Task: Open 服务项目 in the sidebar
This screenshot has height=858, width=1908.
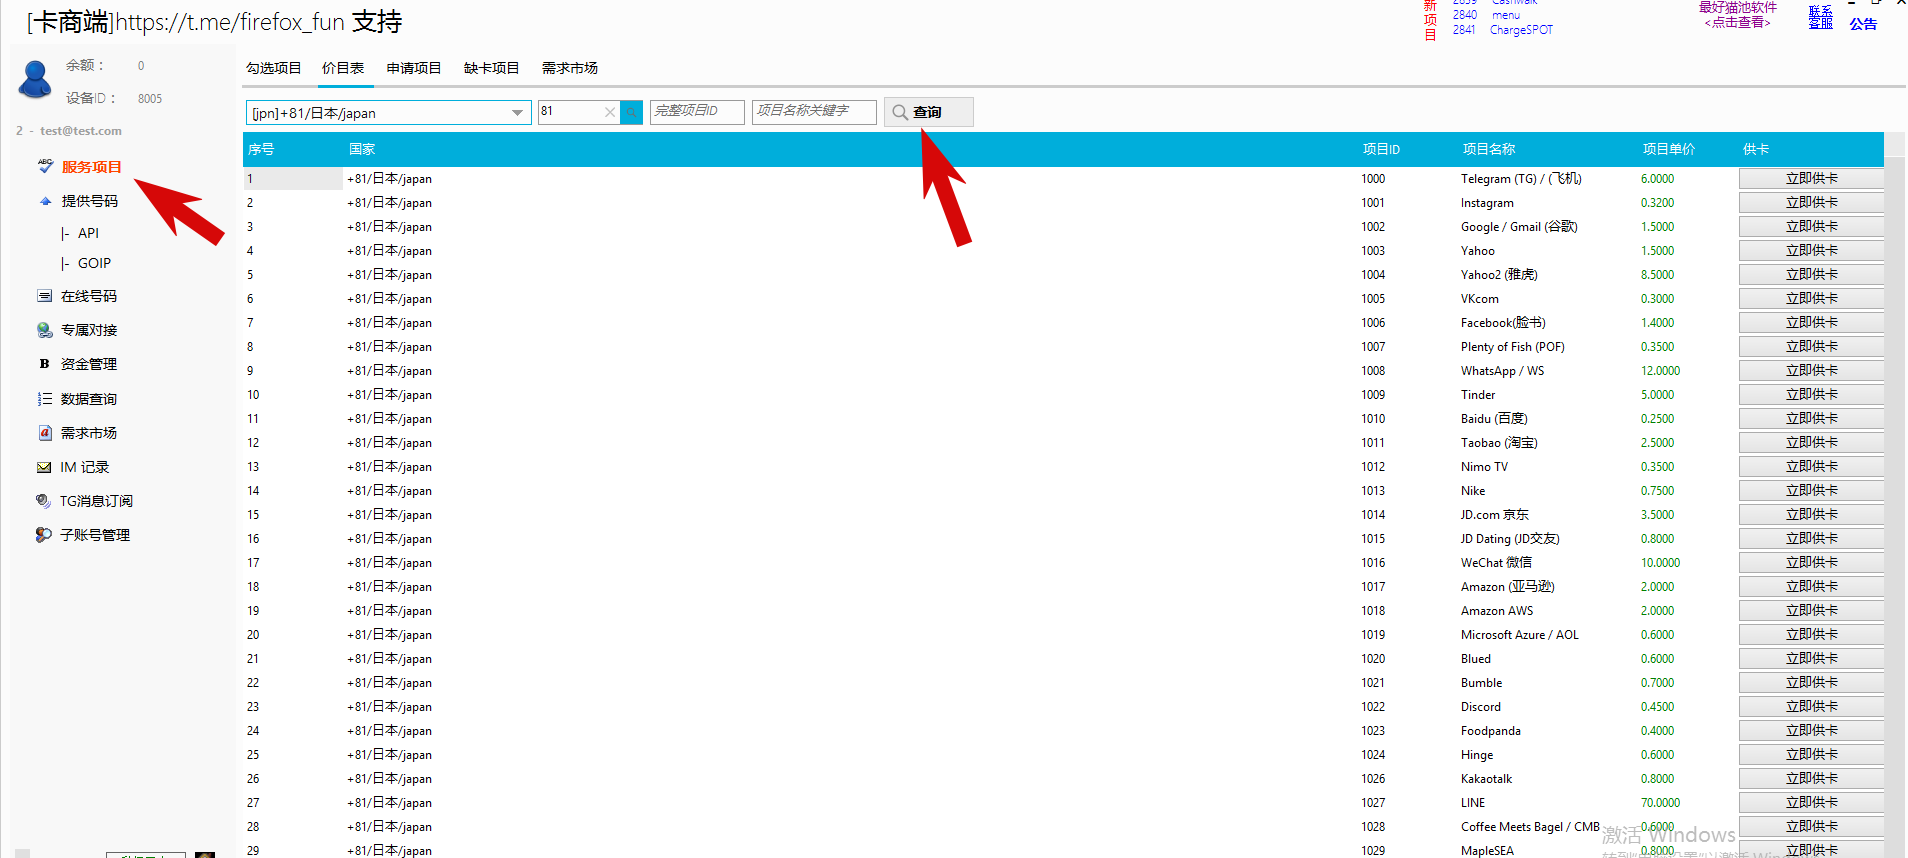Action: point(91,167)
